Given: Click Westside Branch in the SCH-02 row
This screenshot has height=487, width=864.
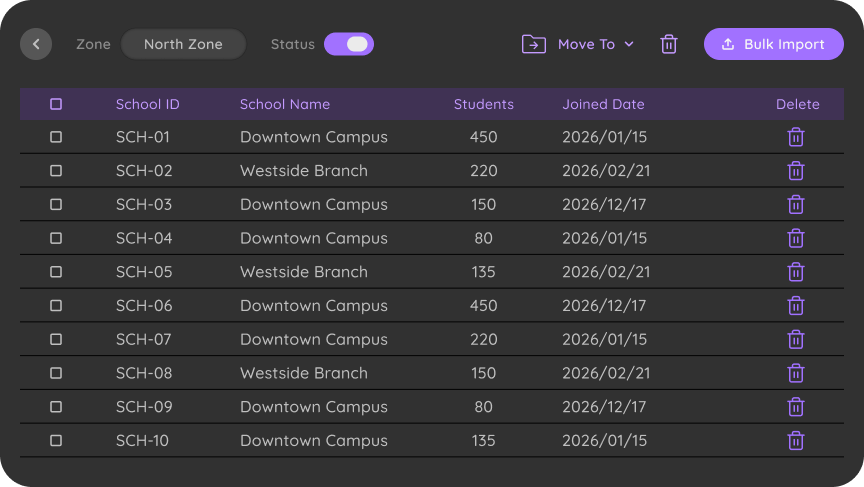Looking at the screenshot, I should click(304, 171).
